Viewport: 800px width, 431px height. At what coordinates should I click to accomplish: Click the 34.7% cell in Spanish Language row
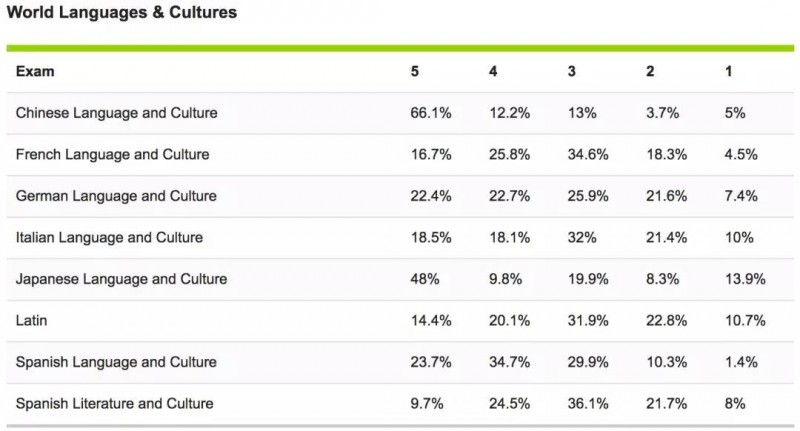[510, 362]
